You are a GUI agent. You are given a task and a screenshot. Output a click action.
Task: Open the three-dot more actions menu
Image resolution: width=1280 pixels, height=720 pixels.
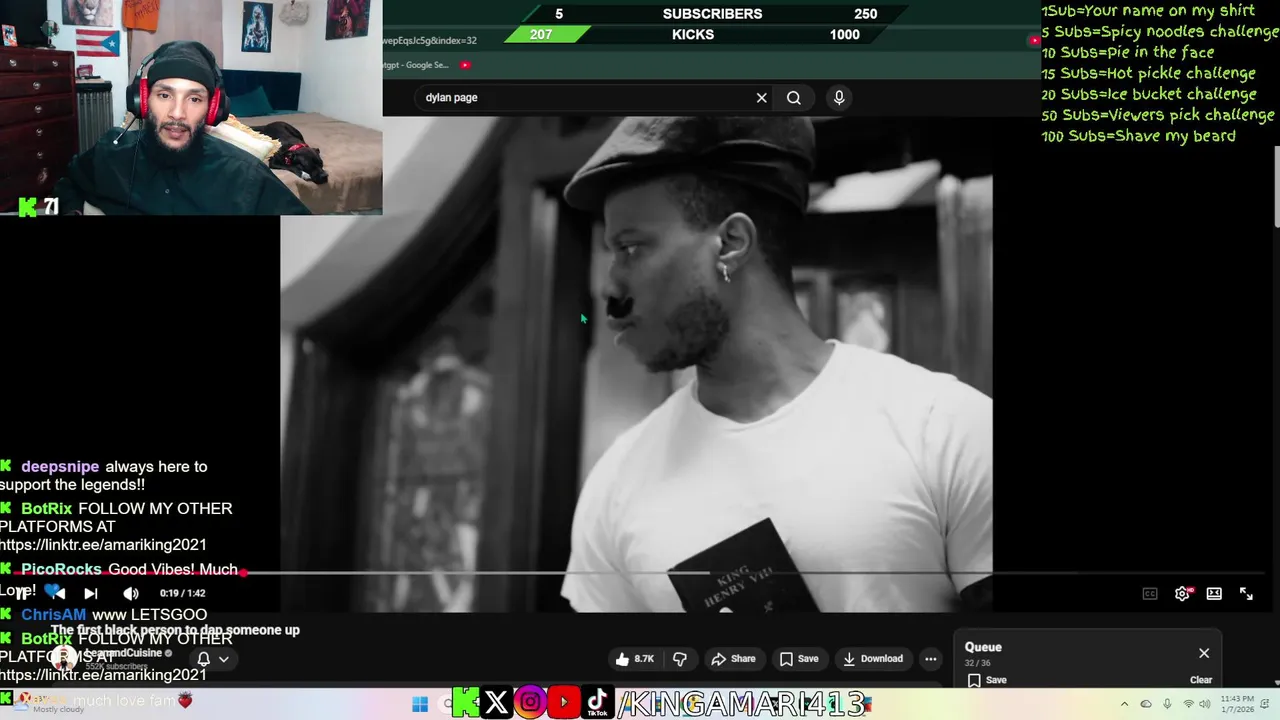click(x=931, y=659)
